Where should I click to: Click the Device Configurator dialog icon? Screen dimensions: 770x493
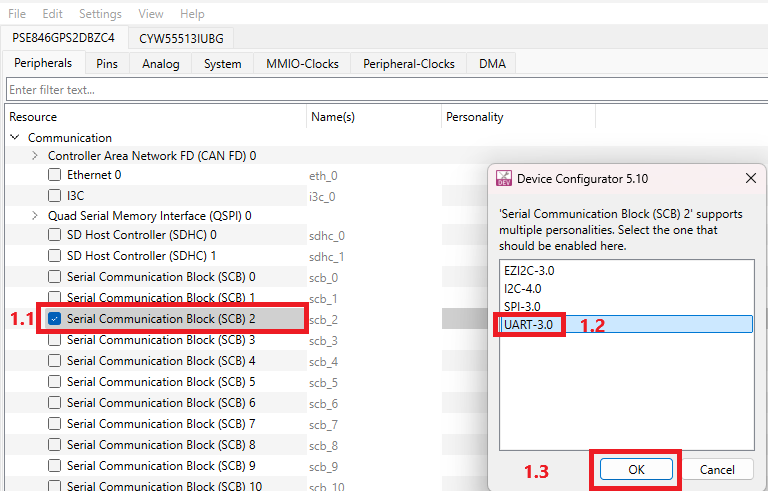(x=504, y=178)
